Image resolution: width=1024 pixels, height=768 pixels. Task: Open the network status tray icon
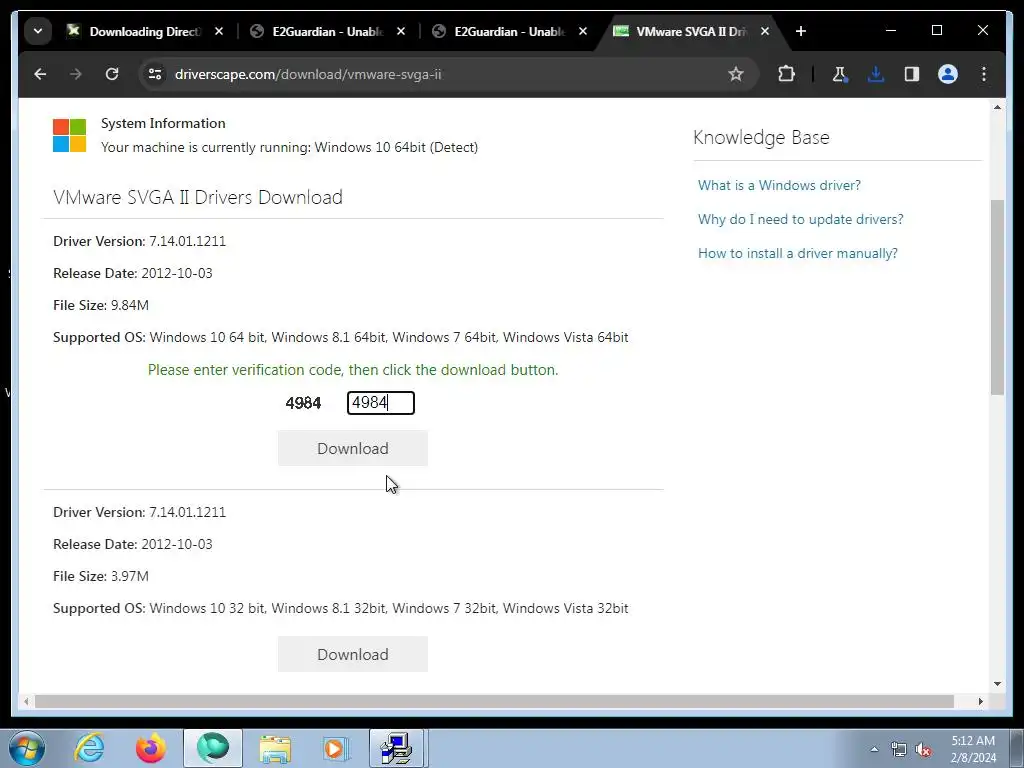tap(899, 749)
